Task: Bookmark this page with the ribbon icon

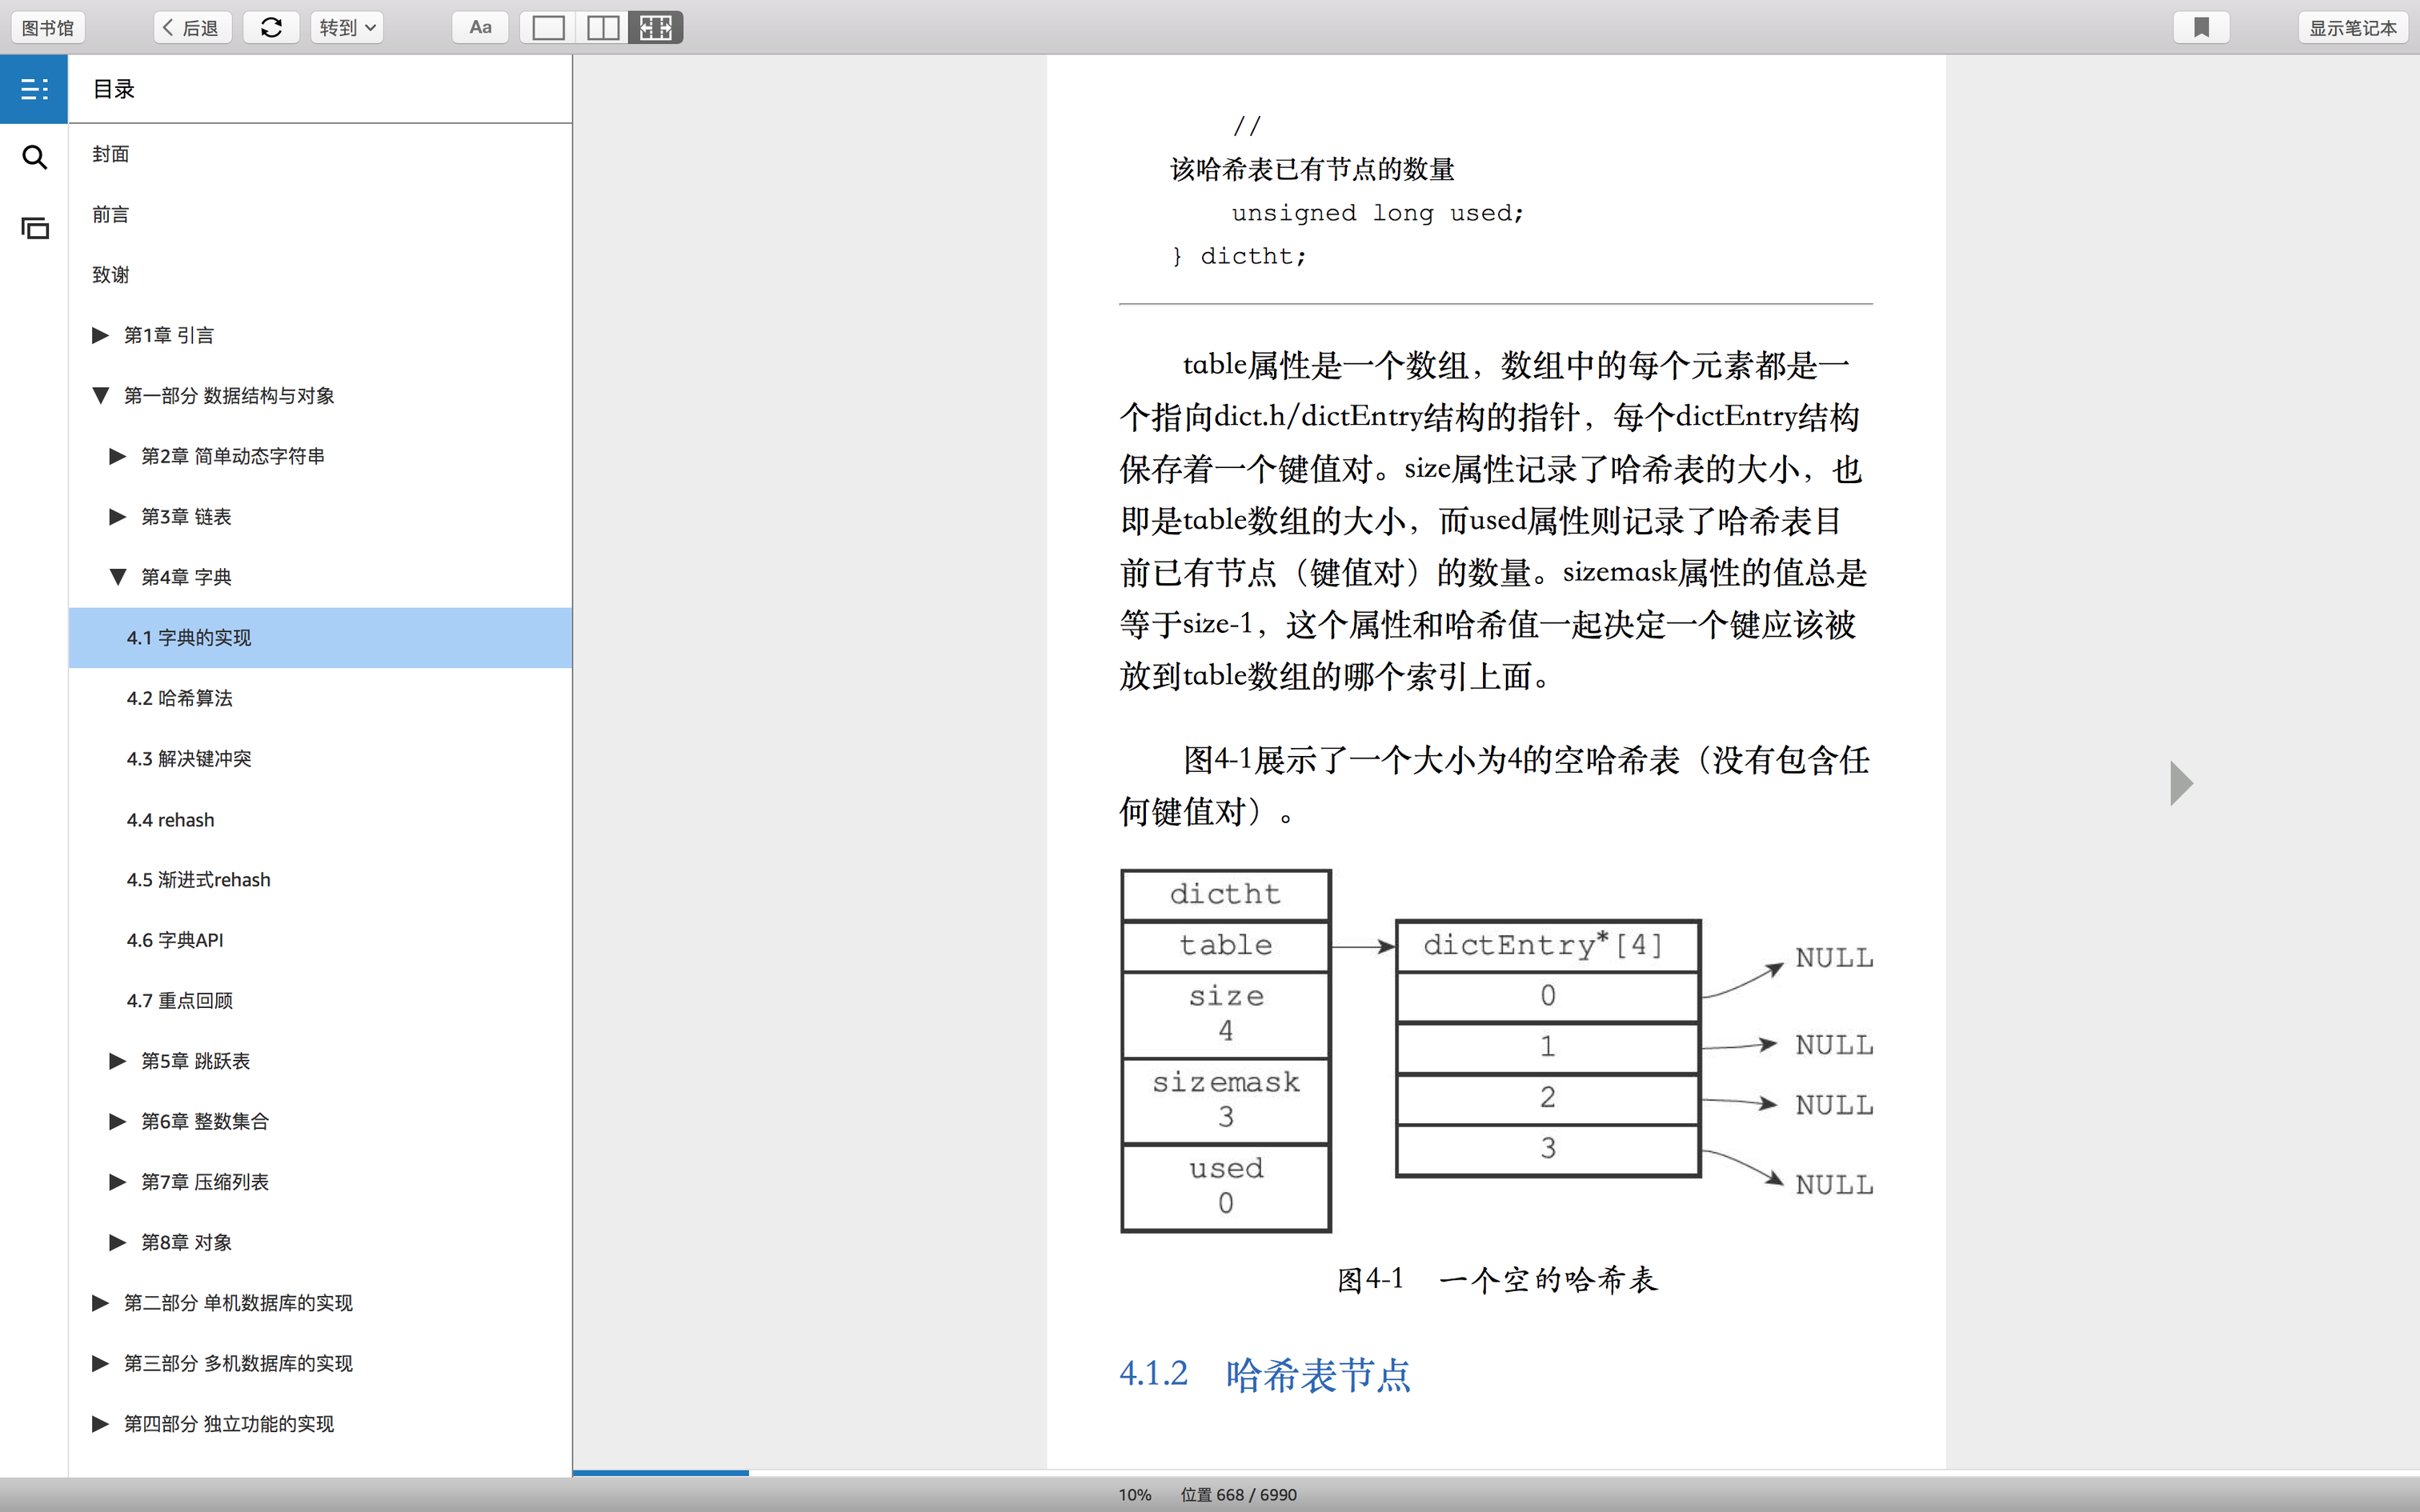Action: point(2201,28)
